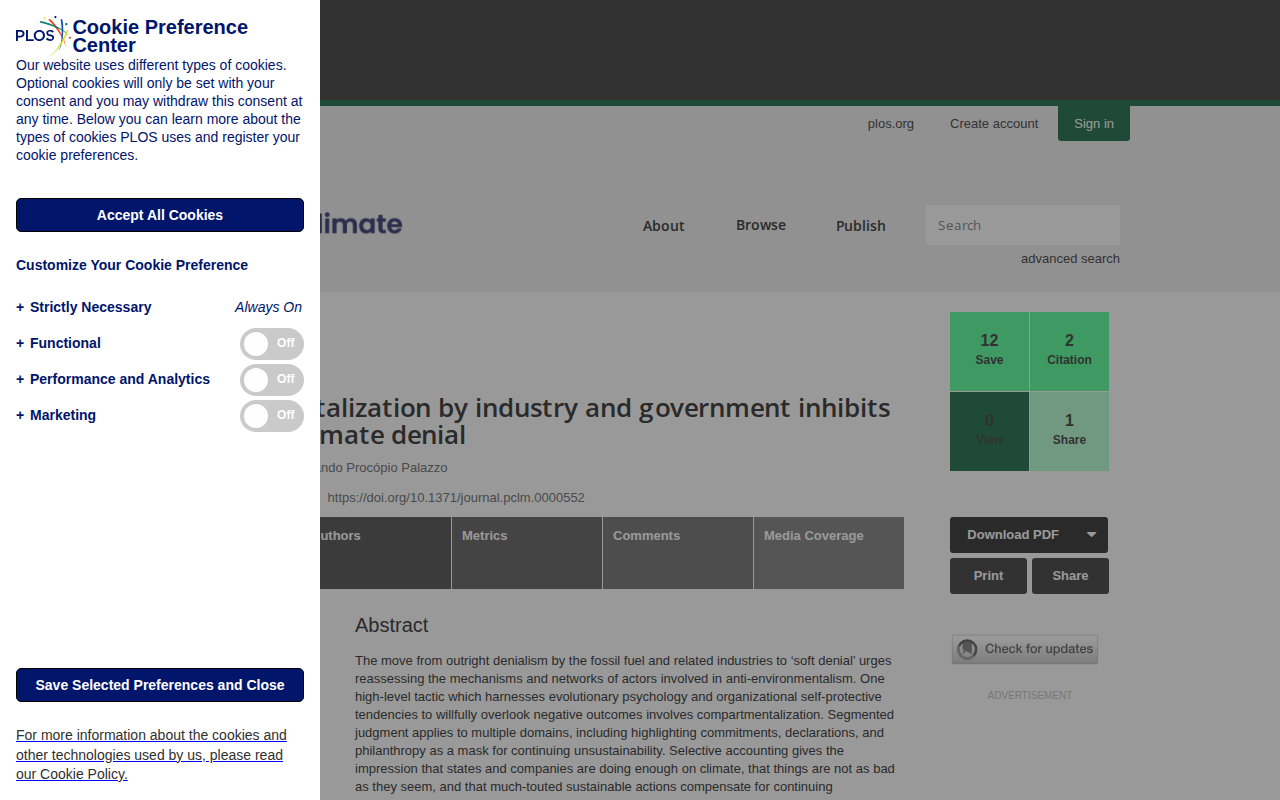Click the 0 View metric tile
Image resolution: width=1280 pixels, height=800 pixels.
pyautogui.click(x=989, y=431)
